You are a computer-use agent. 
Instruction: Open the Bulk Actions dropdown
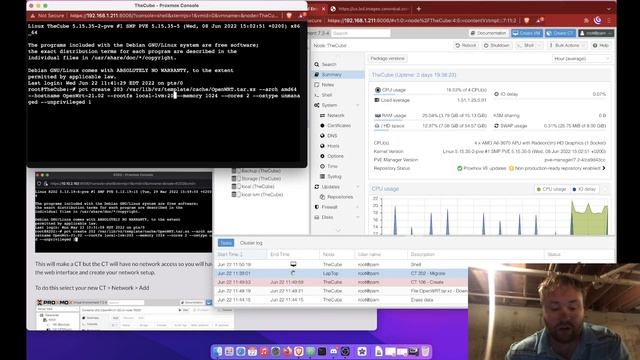click(567, 45)
